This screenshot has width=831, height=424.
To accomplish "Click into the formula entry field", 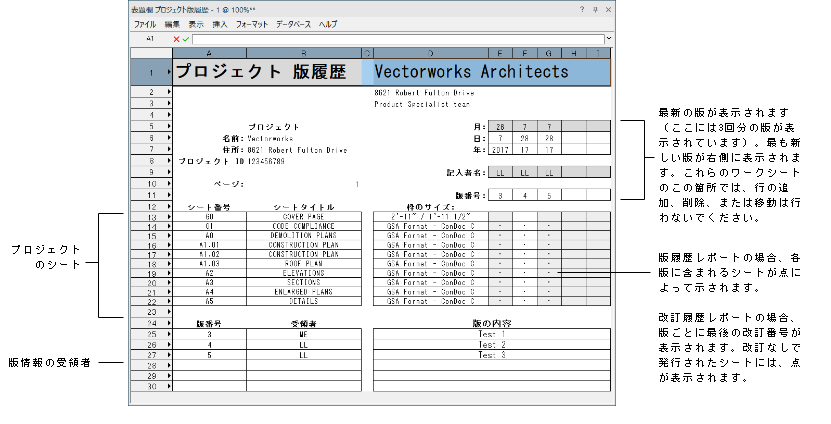I will click(398, 39).
